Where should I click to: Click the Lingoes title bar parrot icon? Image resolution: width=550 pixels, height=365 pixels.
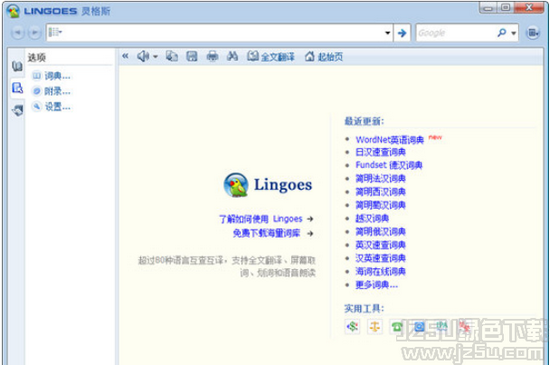pos(13,11)
